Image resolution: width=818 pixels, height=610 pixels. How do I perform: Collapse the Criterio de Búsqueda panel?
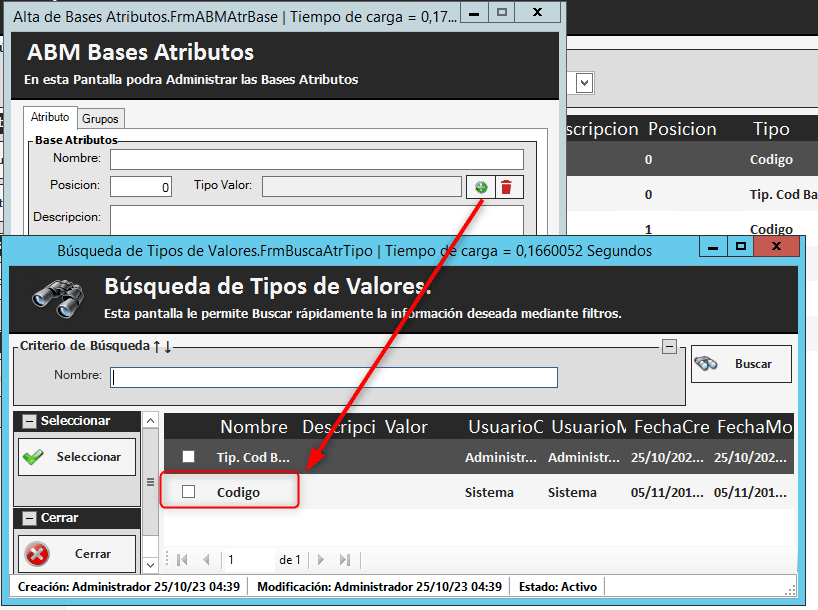[669, 346]
